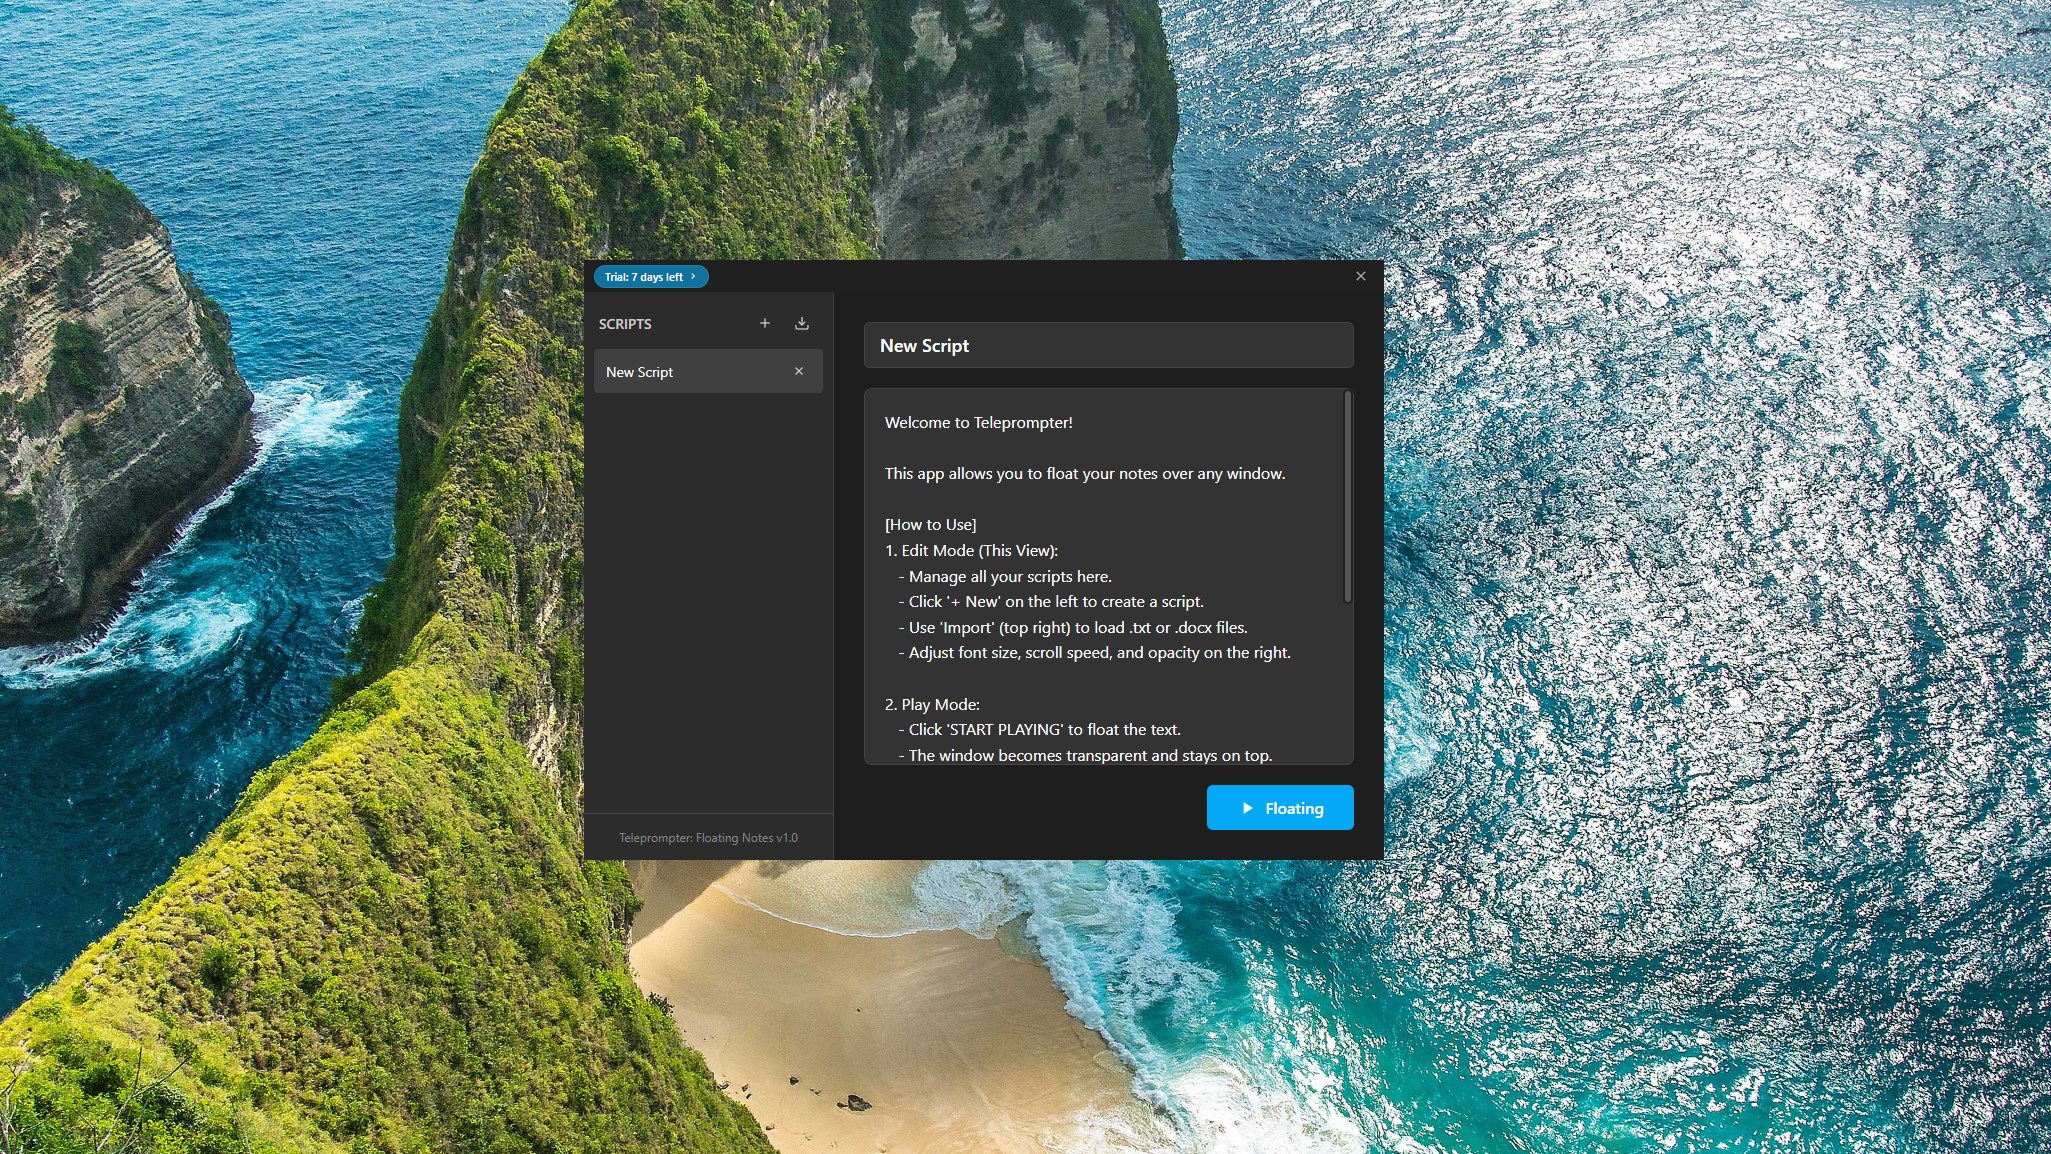Import a script file via download icon

[x=802, y=323]
